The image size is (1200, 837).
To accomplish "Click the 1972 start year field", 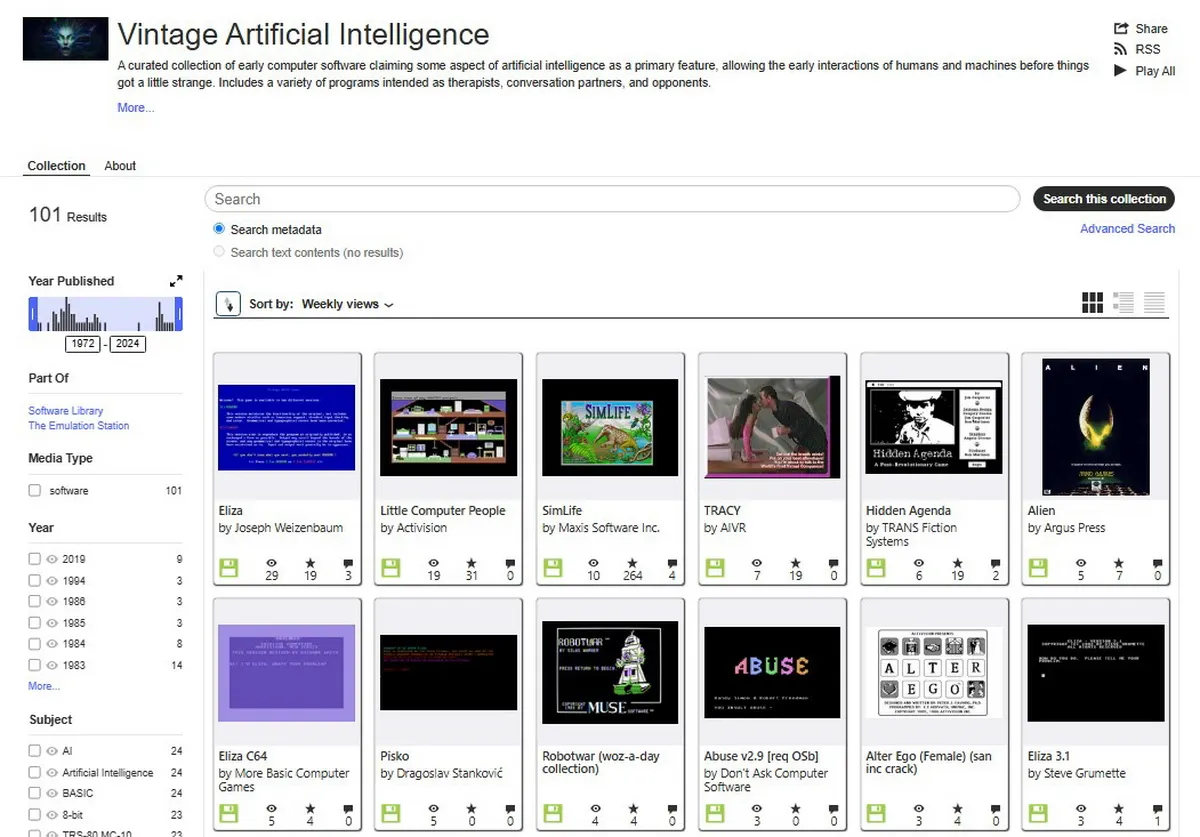I will (83, 344).
